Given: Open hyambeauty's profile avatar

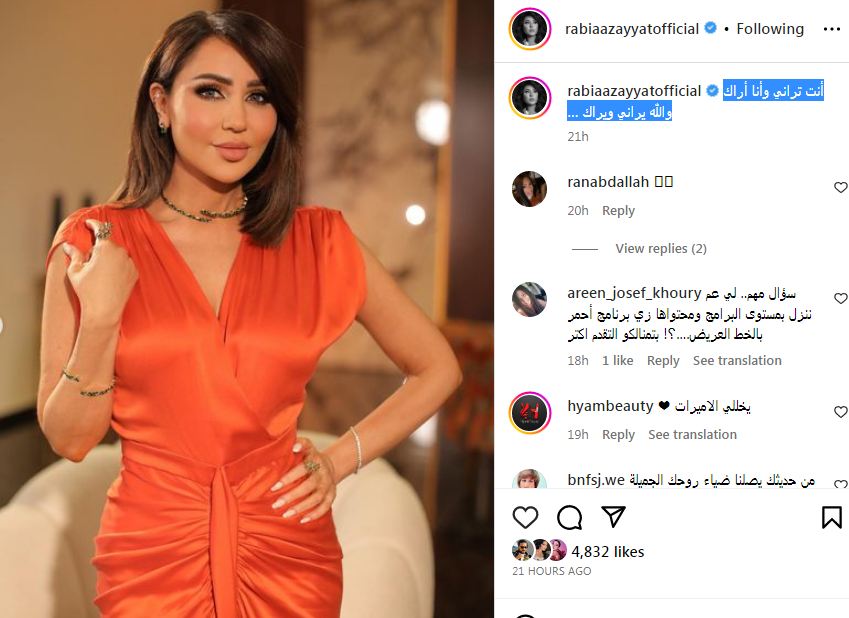Looking at the screenshot, I should [x=530, y=413].
